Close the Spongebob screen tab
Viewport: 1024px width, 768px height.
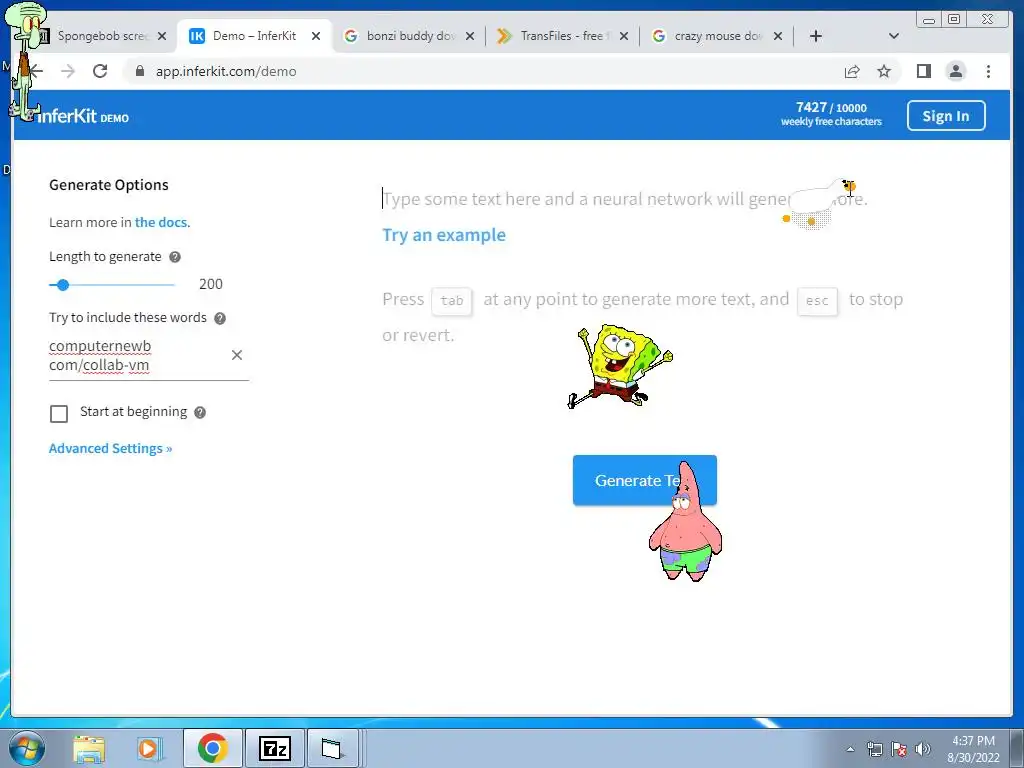point(162,36)
